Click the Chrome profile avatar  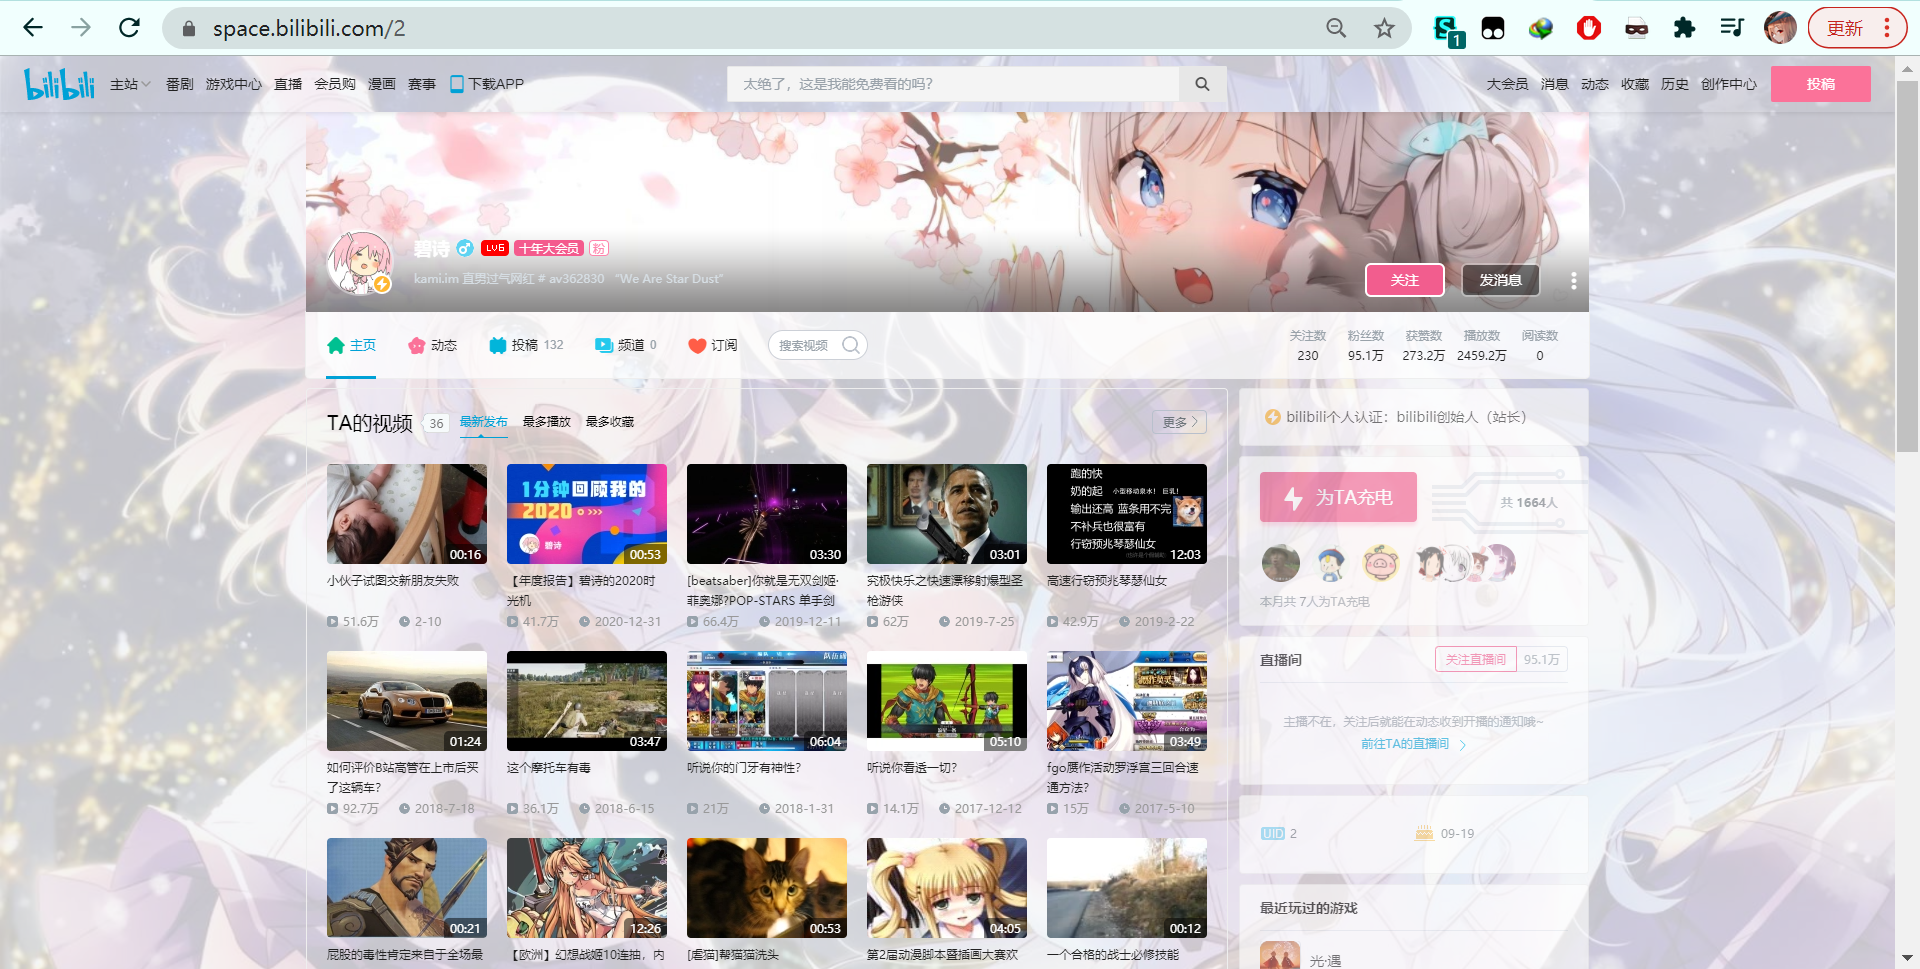coord(1780,28)
